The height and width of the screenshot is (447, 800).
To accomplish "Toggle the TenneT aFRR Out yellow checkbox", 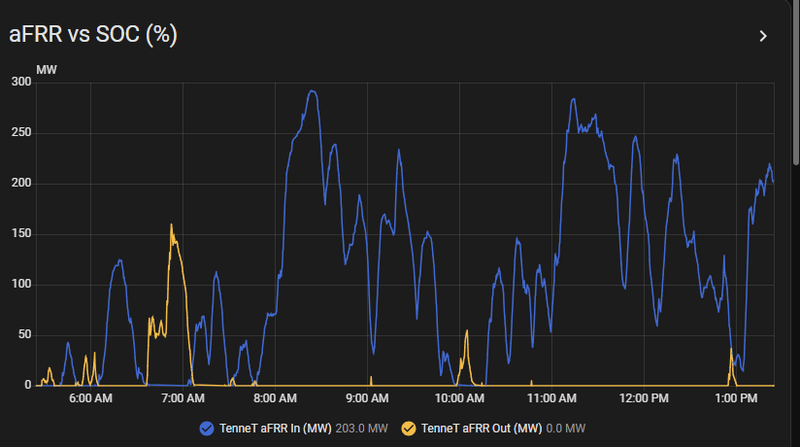I will tap(409, 429).
